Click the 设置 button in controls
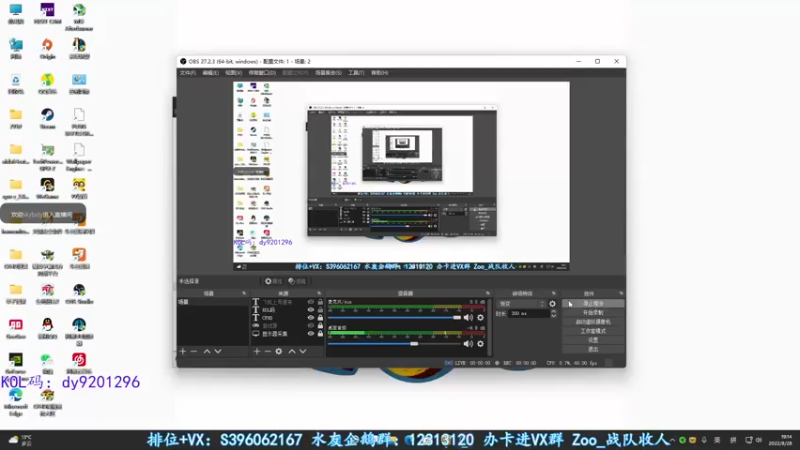The width and height of the screenshot is (800, 450). 593,340
